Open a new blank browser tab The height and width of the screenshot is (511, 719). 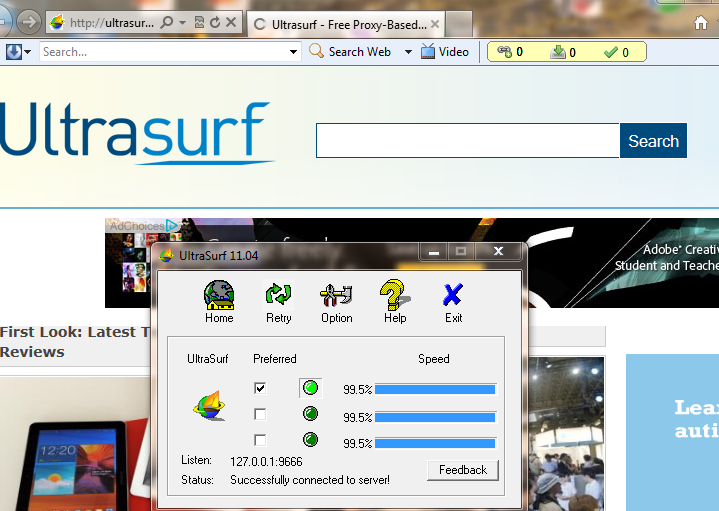[x=459, y=24]
